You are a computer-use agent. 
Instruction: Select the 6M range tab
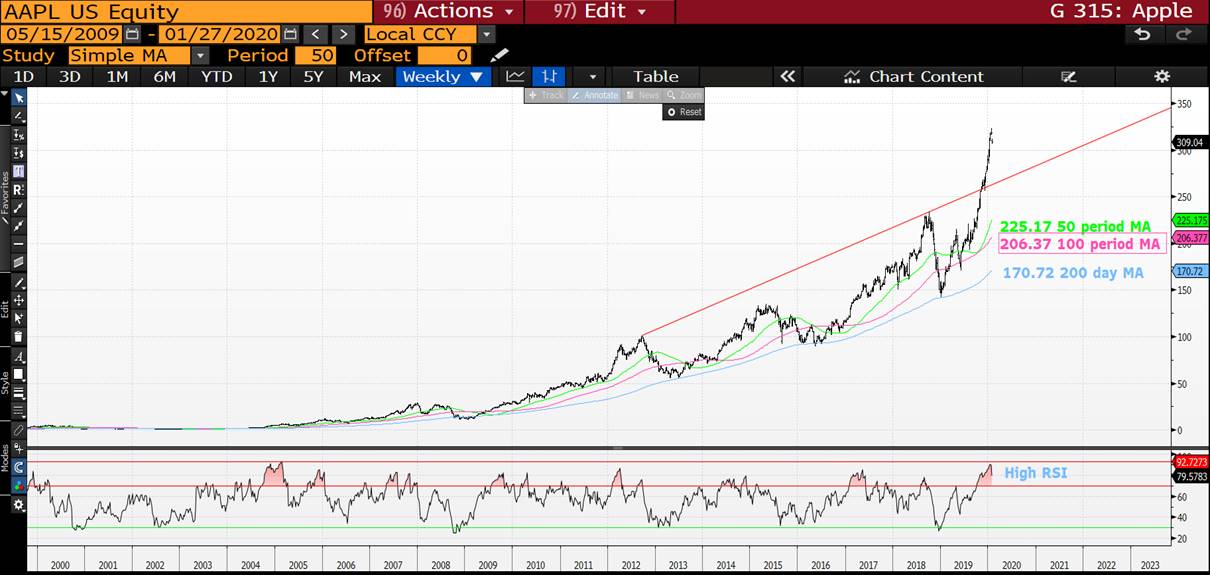[165, 76]
